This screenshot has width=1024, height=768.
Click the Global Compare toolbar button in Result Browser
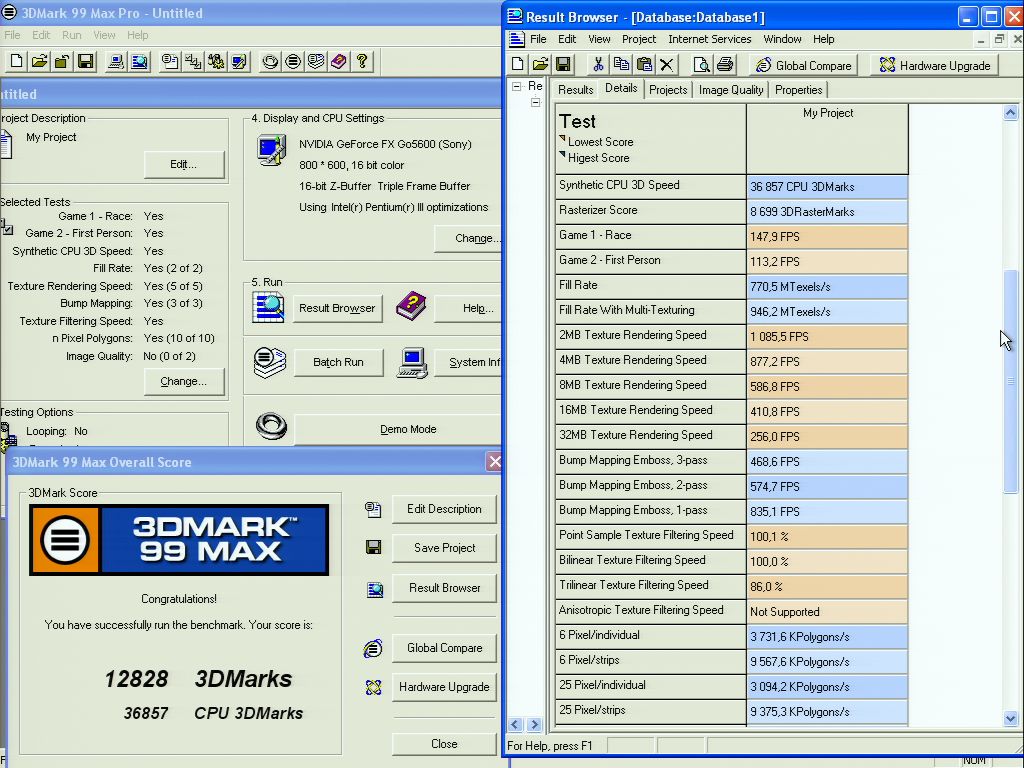point(805,65)
